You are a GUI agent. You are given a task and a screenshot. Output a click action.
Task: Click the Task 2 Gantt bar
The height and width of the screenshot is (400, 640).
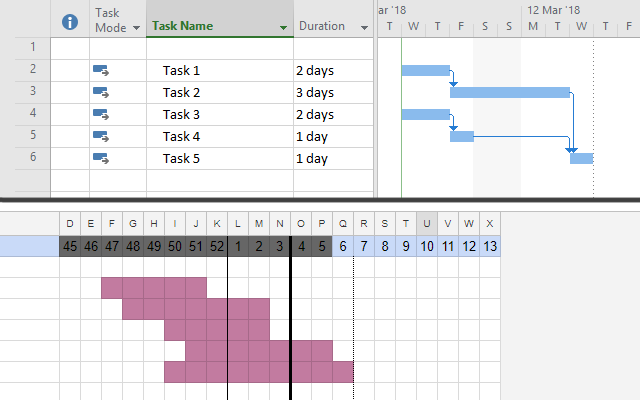pos(510,92)
